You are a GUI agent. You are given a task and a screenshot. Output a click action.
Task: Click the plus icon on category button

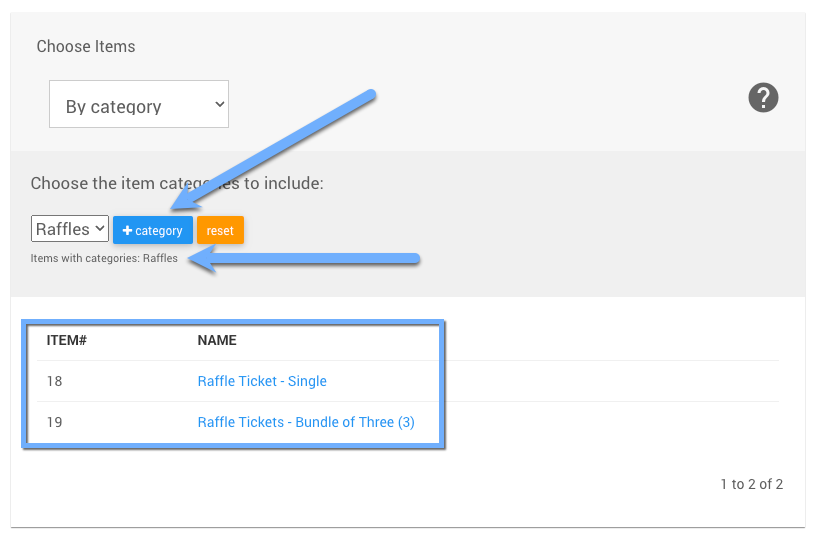(127, 231)
